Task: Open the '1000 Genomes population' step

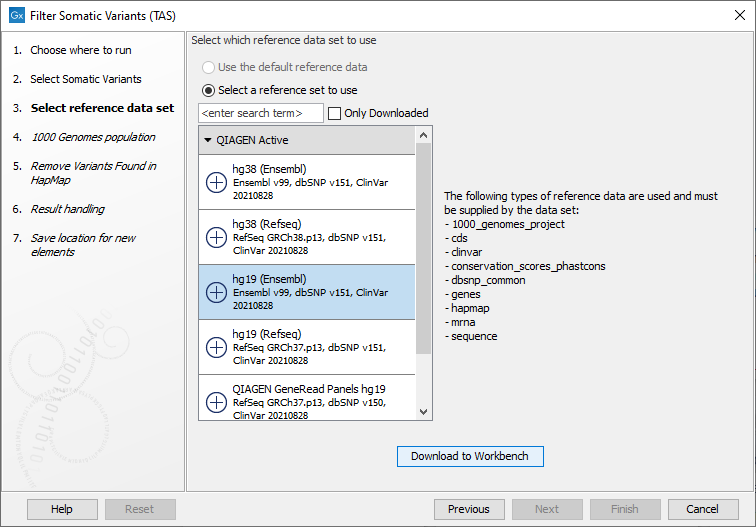Action: [92, 137]
